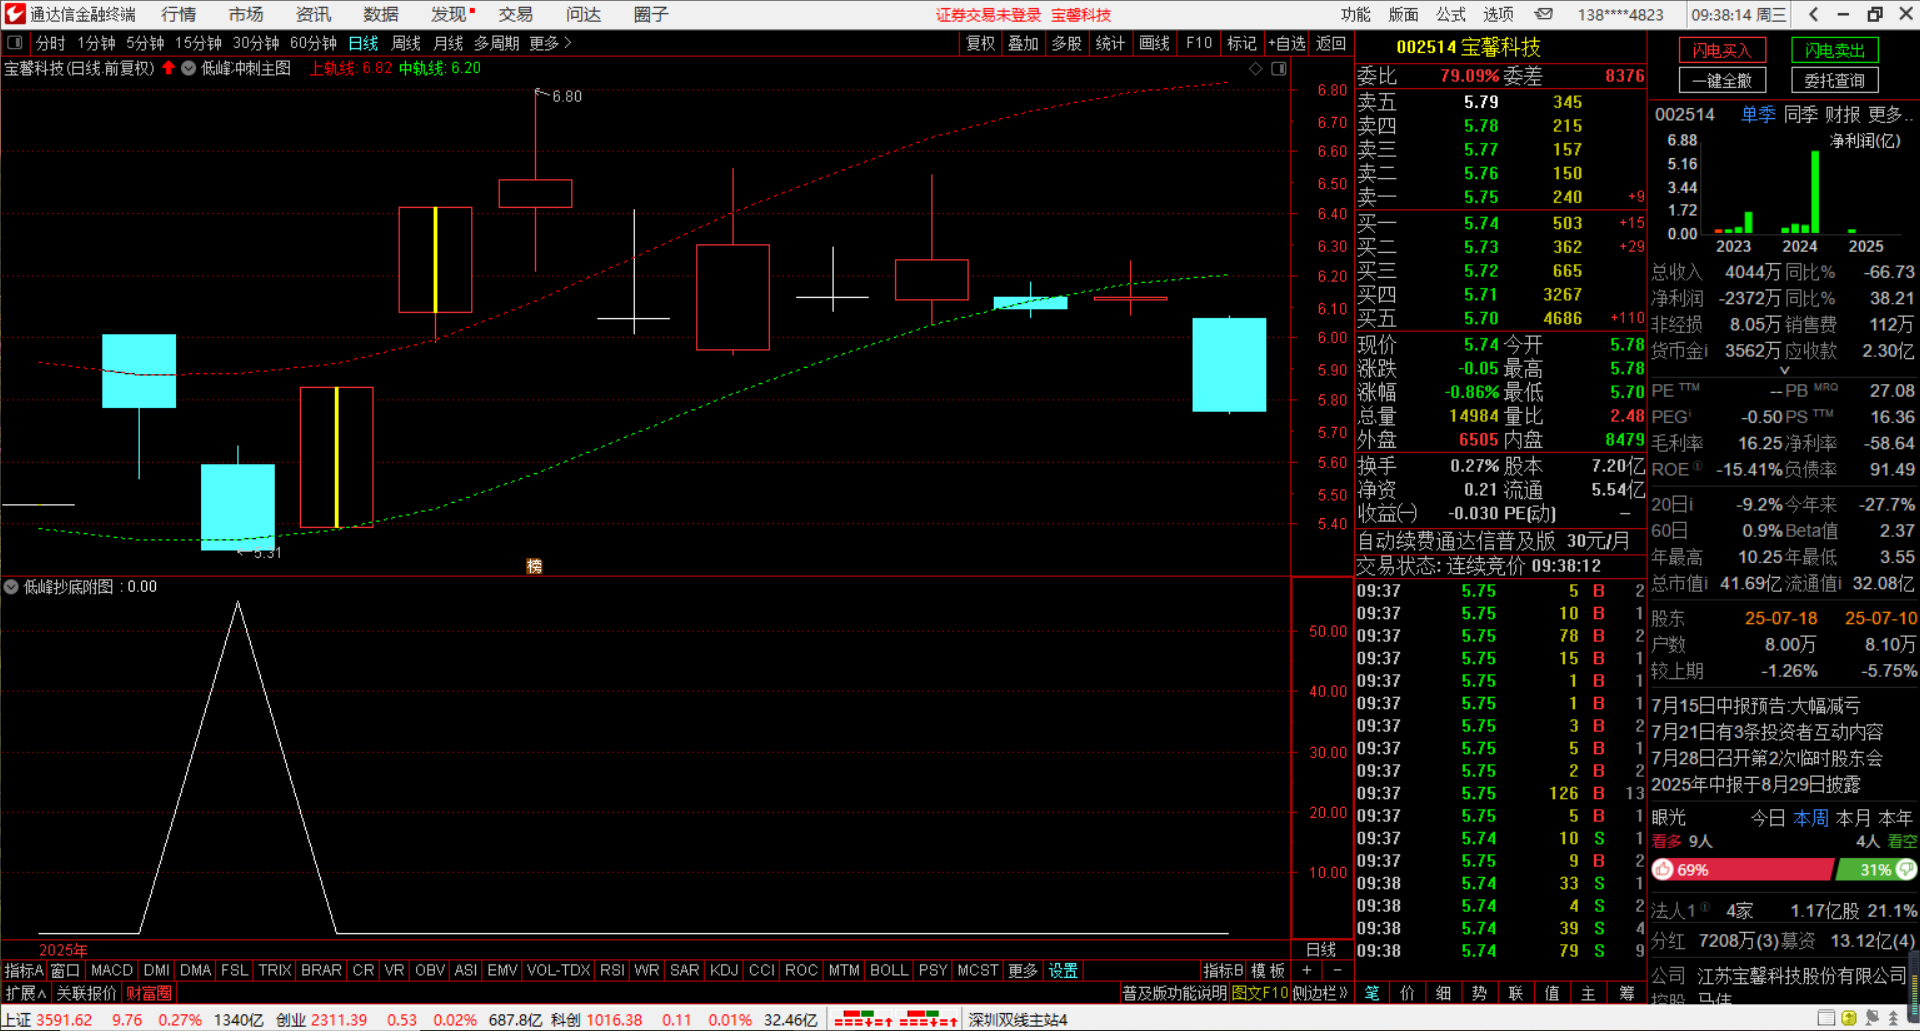Click the thumbs-up 69% bullish icon
Image resolution: width=1920 pixels, height=1031 pixels.
(x=1664, y=870)
